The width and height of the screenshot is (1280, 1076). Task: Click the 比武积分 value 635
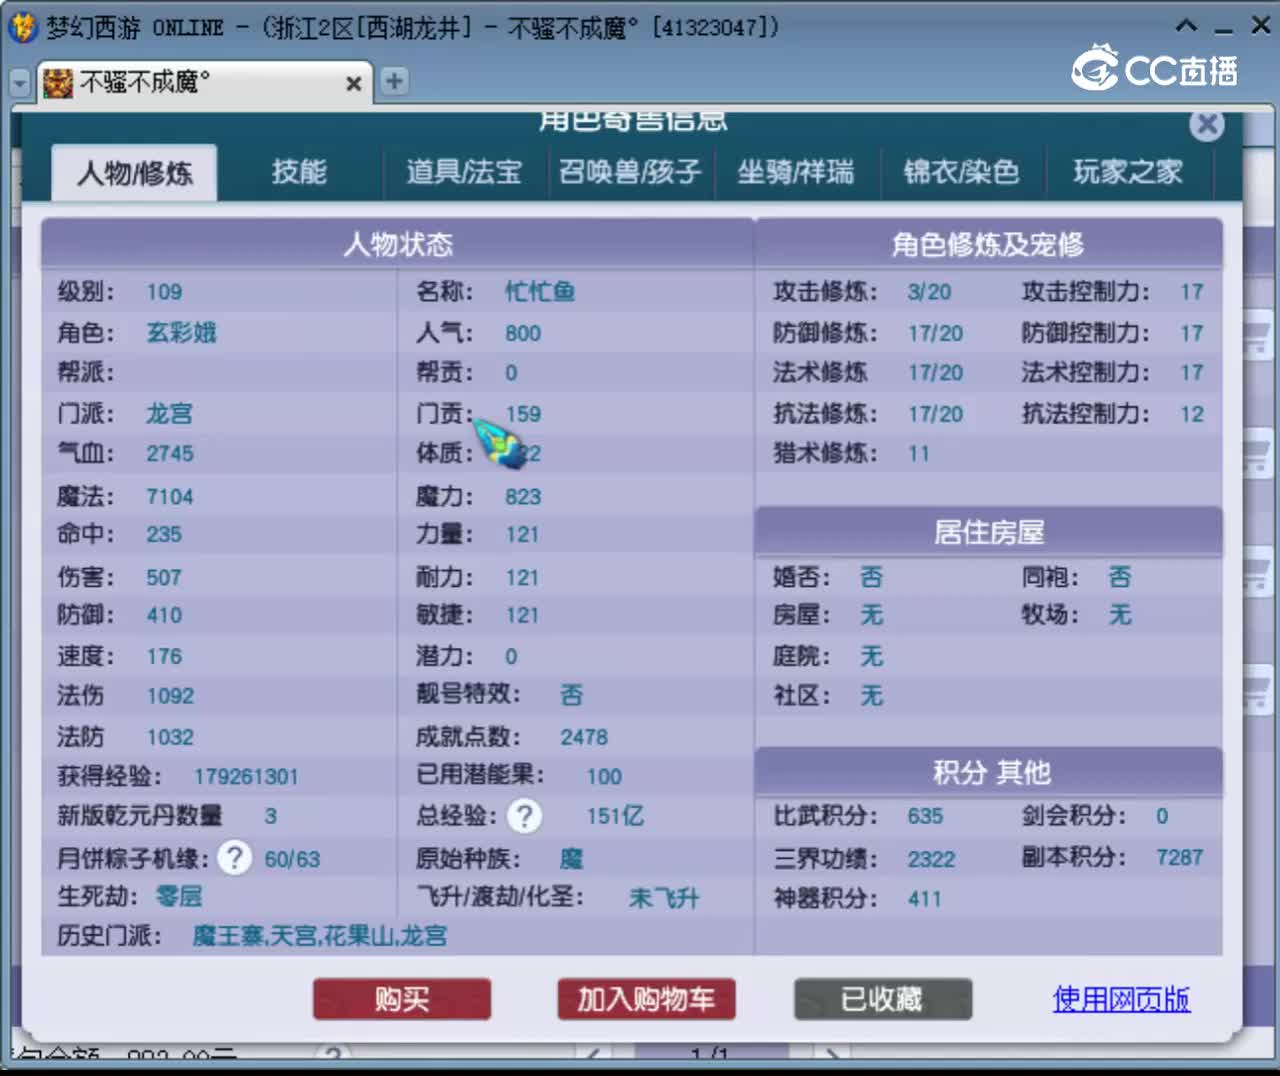tap(925, 816)
